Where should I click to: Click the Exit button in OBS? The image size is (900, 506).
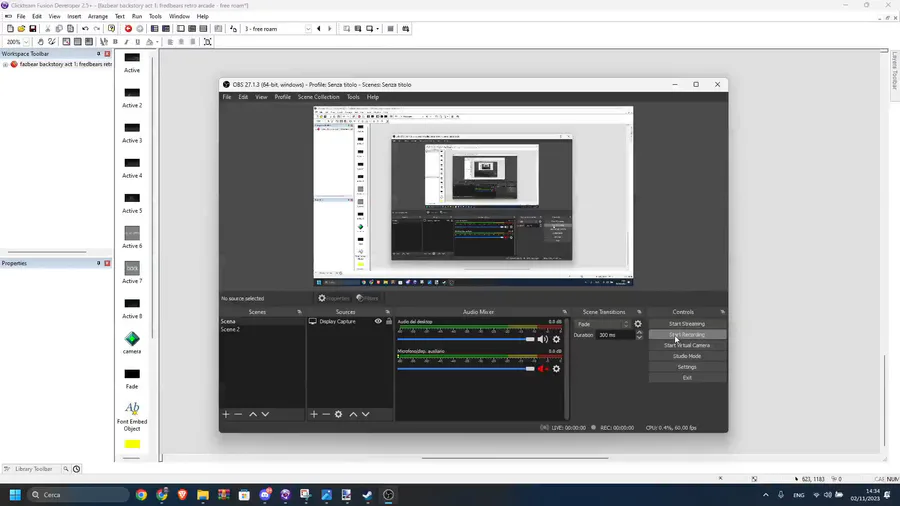click(687, 377)
